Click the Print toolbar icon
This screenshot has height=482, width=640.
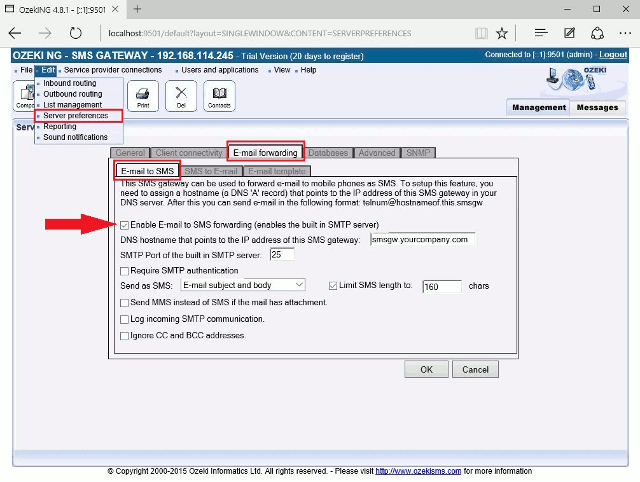point(143,96)
